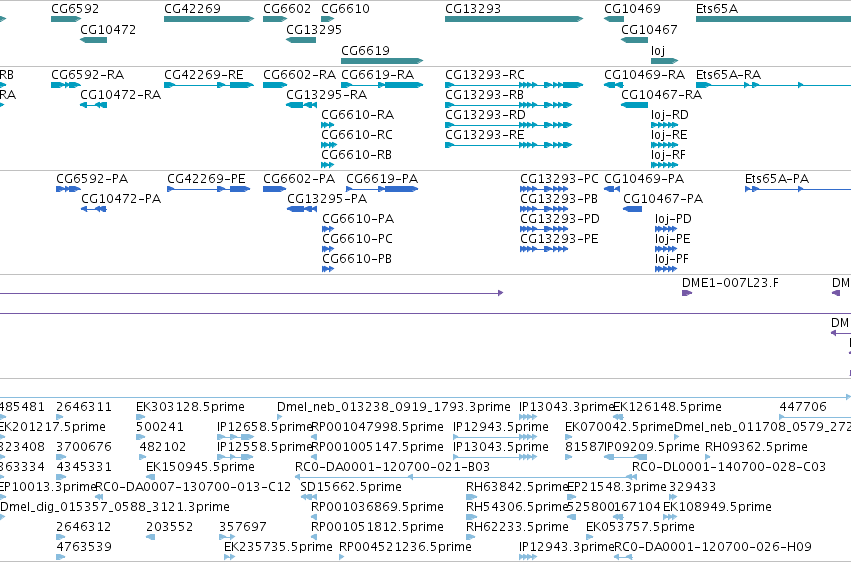The height and width of the screenshot is (562, 851).
Task: Click protein CG13293-PB
Action: coord(559,199)
